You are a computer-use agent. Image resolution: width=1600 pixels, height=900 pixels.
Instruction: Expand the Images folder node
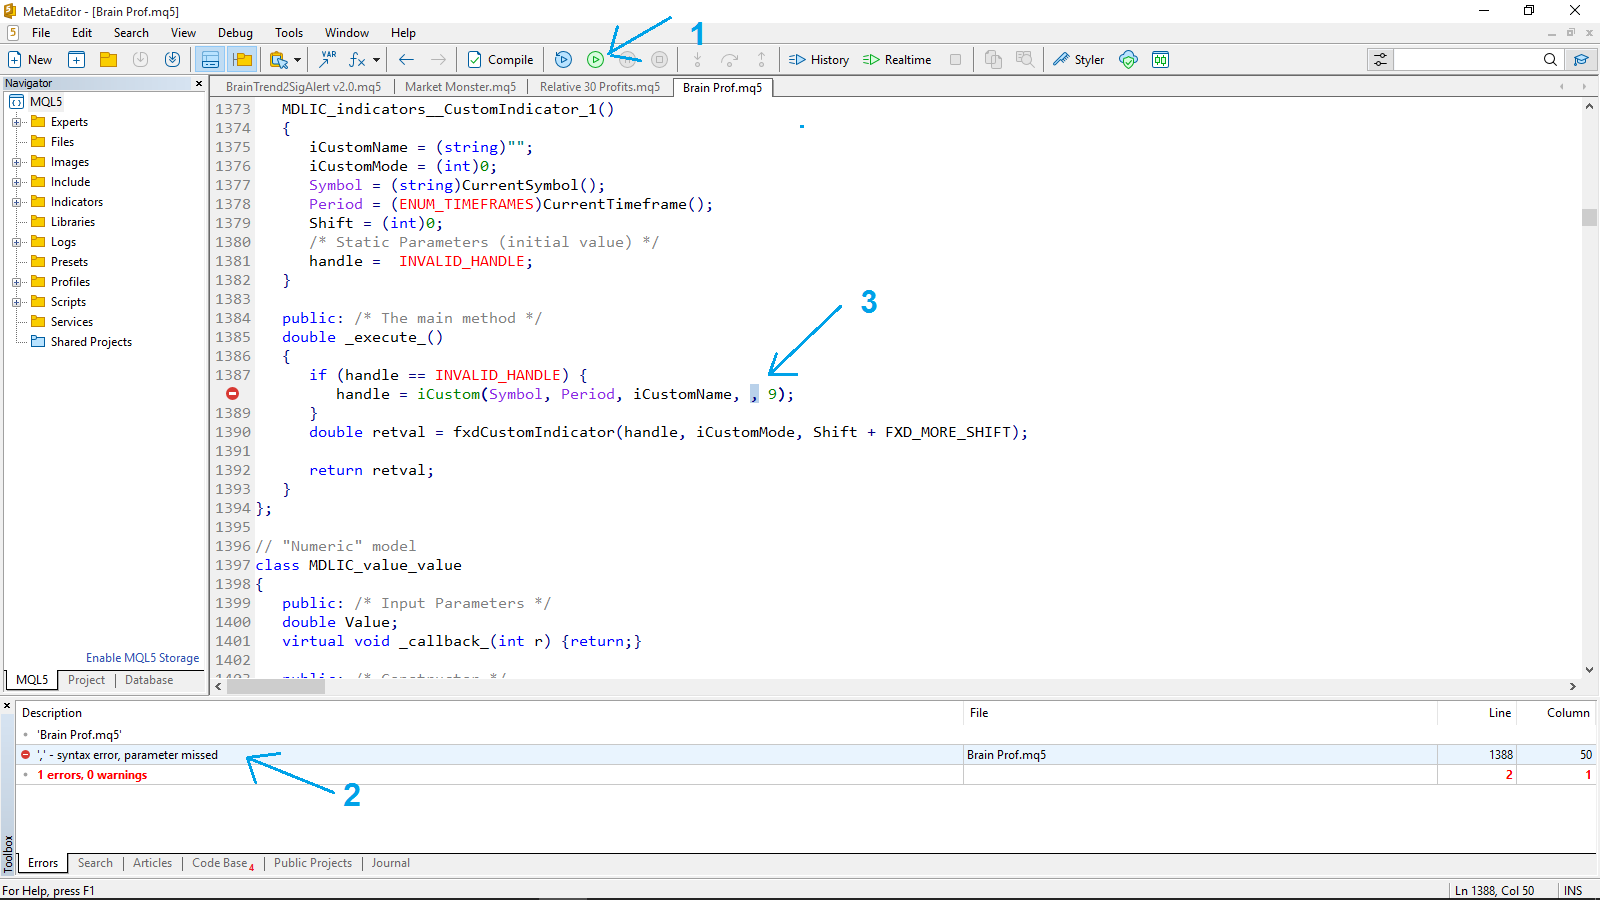(16, 162)
